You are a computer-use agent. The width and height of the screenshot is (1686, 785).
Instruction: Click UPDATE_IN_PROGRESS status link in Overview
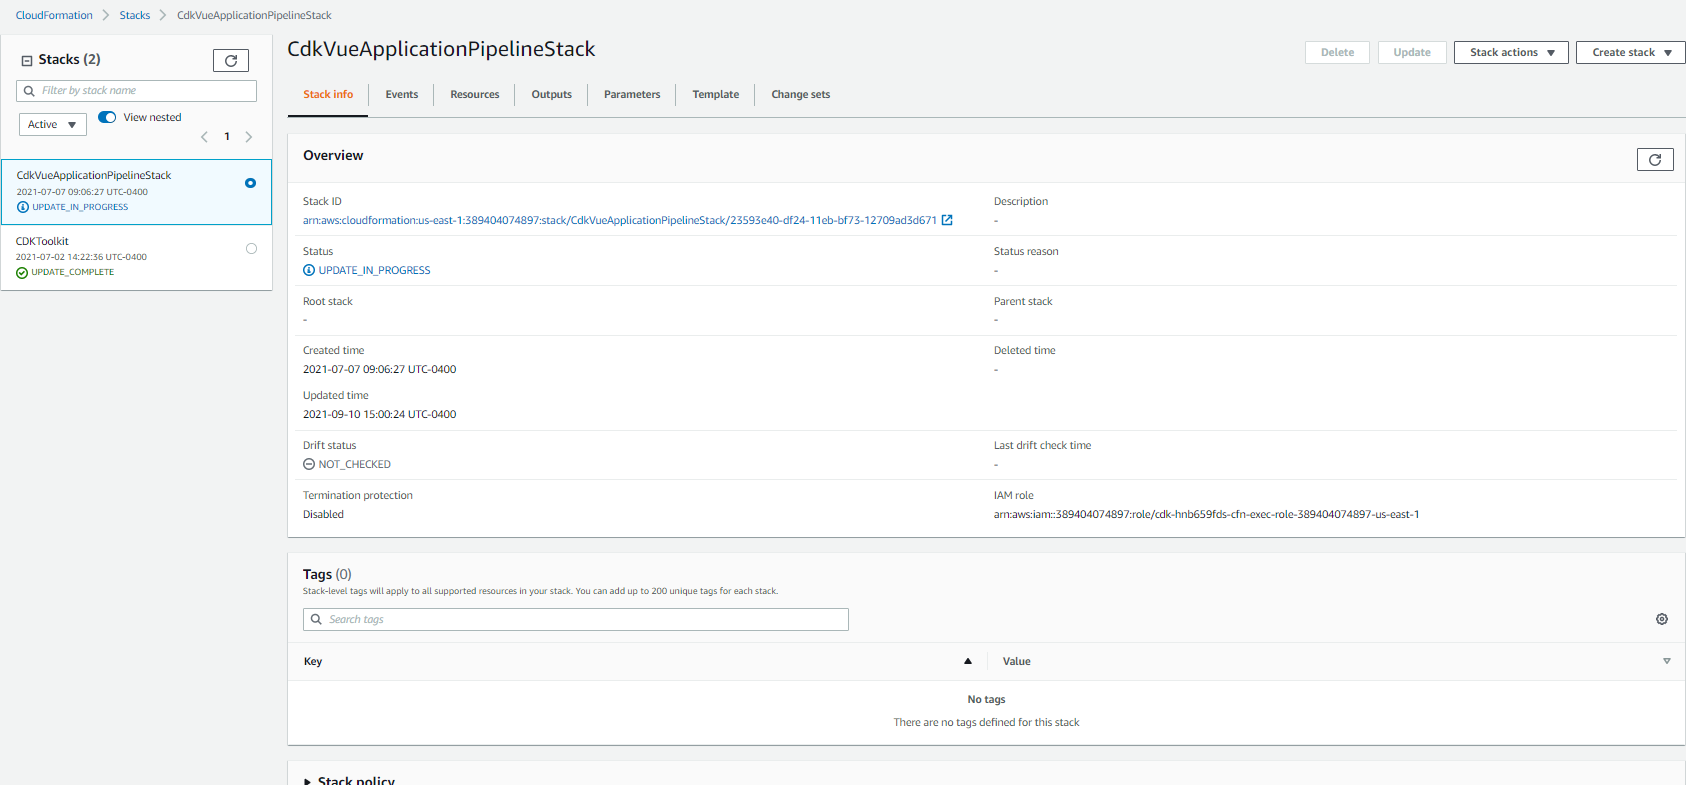click(375, 271)
